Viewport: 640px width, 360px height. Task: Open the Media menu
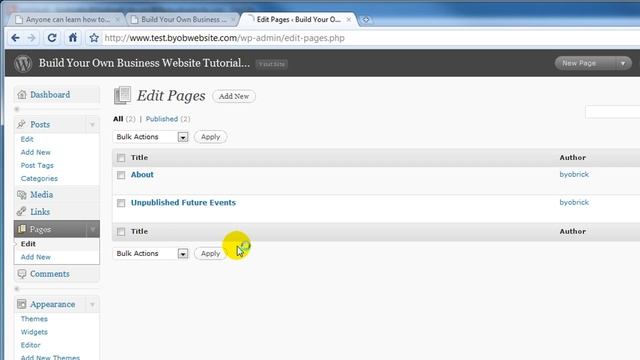pos(42,195)
